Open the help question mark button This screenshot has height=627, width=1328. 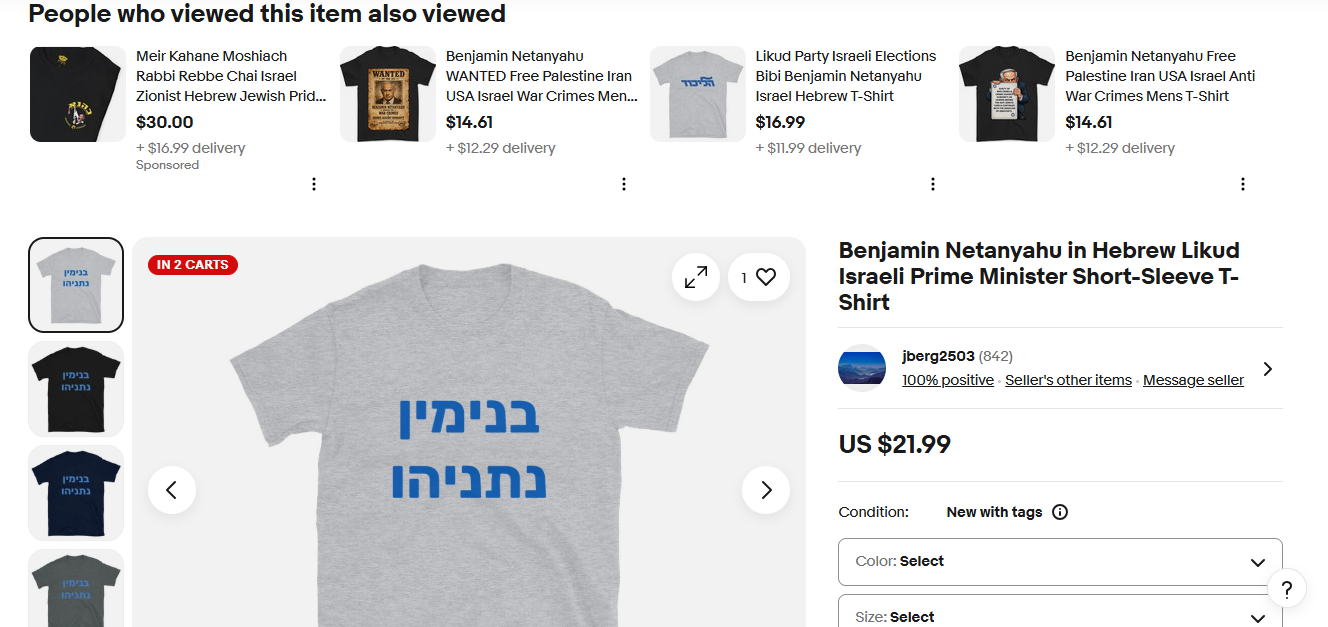coord(1287,589)
